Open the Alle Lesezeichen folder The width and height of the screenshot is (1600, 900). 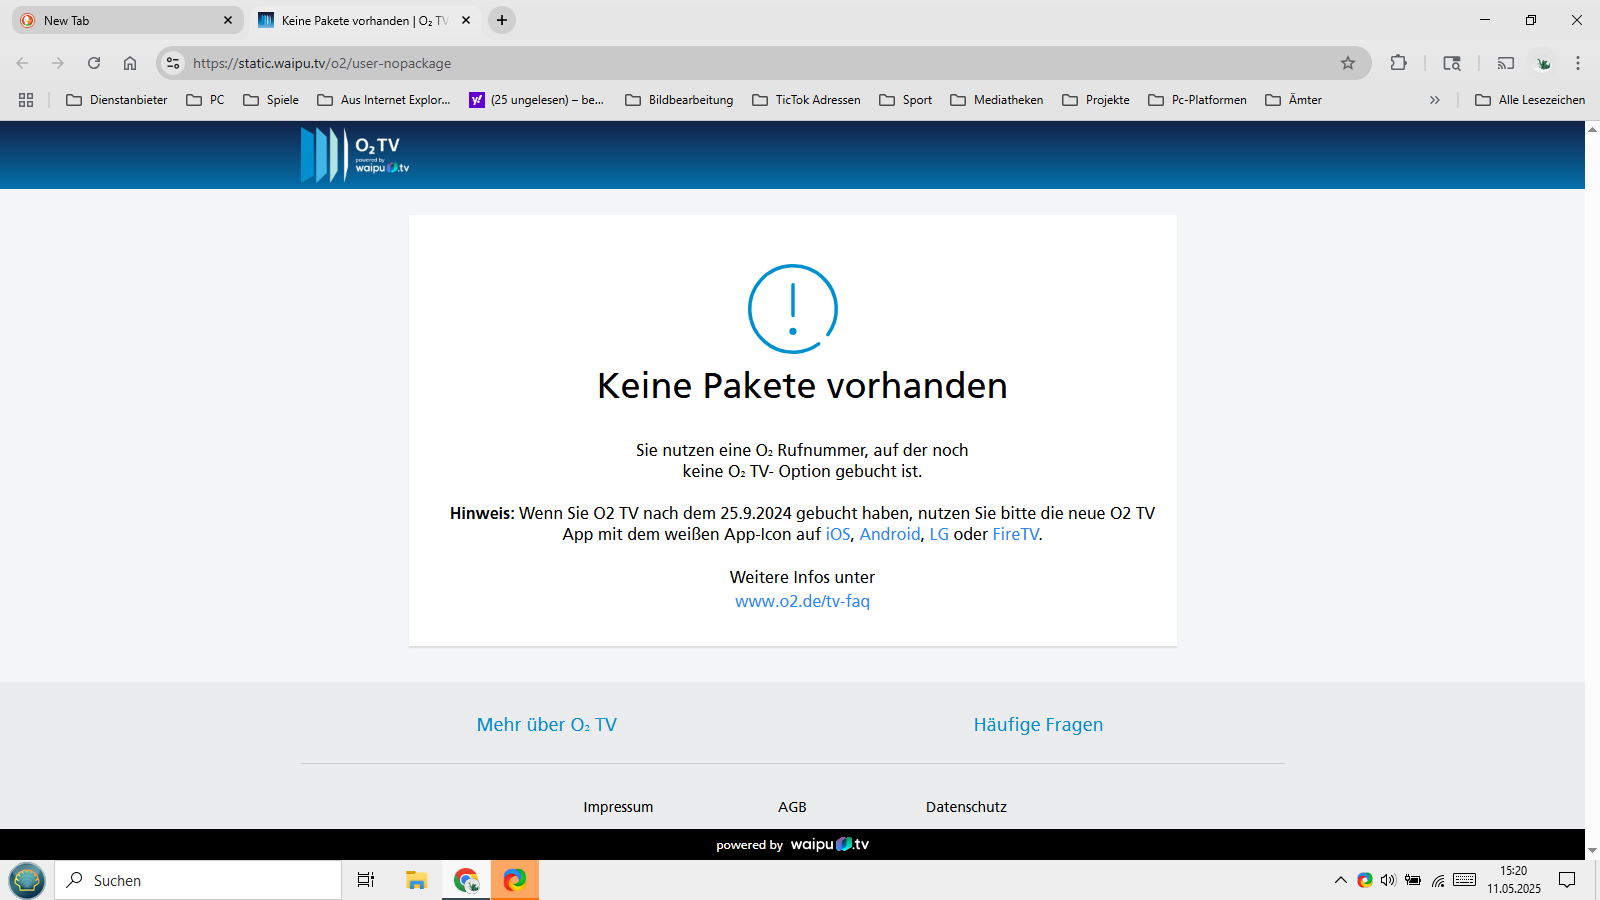pyautogui.click(x=1530, y=100)
